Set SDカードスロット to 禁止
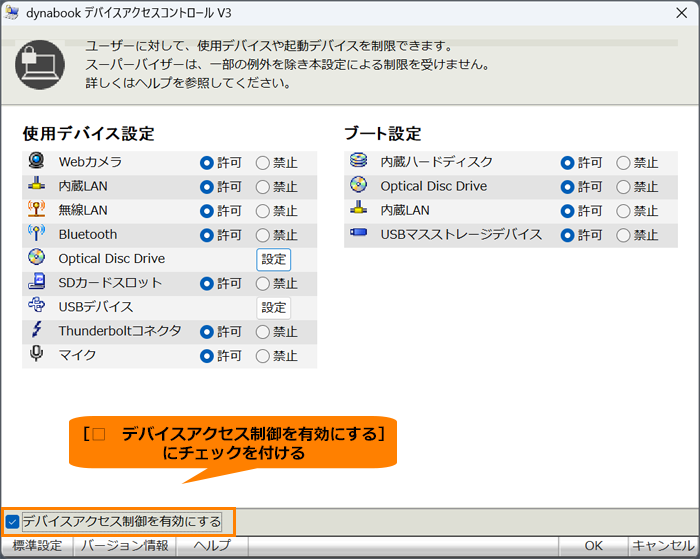The width and height of the screenshot is (700, 559). [x=262, y=284]
